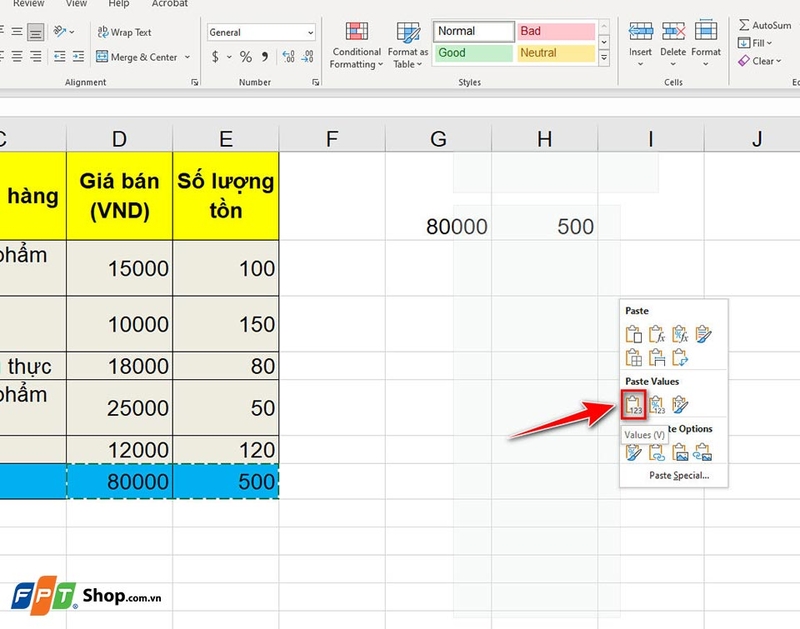Pick Values & Number Formatting paste icon
The height and width of the screenshot is (629, 800).
(x=657, y=405)
